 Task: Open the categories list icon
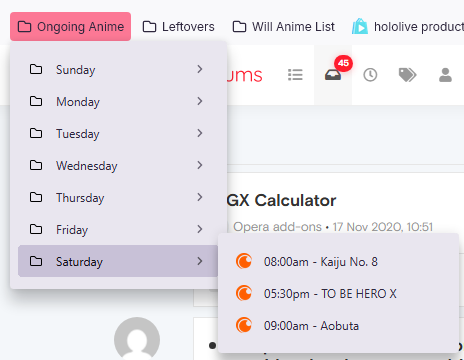pos(295,75)
